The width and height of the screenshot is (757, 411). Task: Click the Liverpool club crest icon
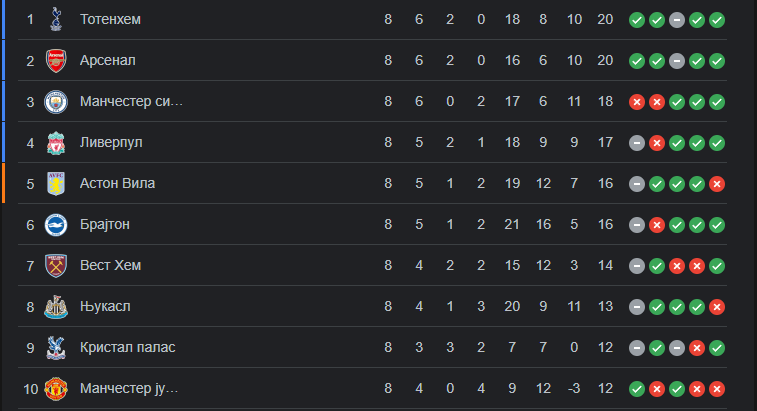[x=56, y=142]
